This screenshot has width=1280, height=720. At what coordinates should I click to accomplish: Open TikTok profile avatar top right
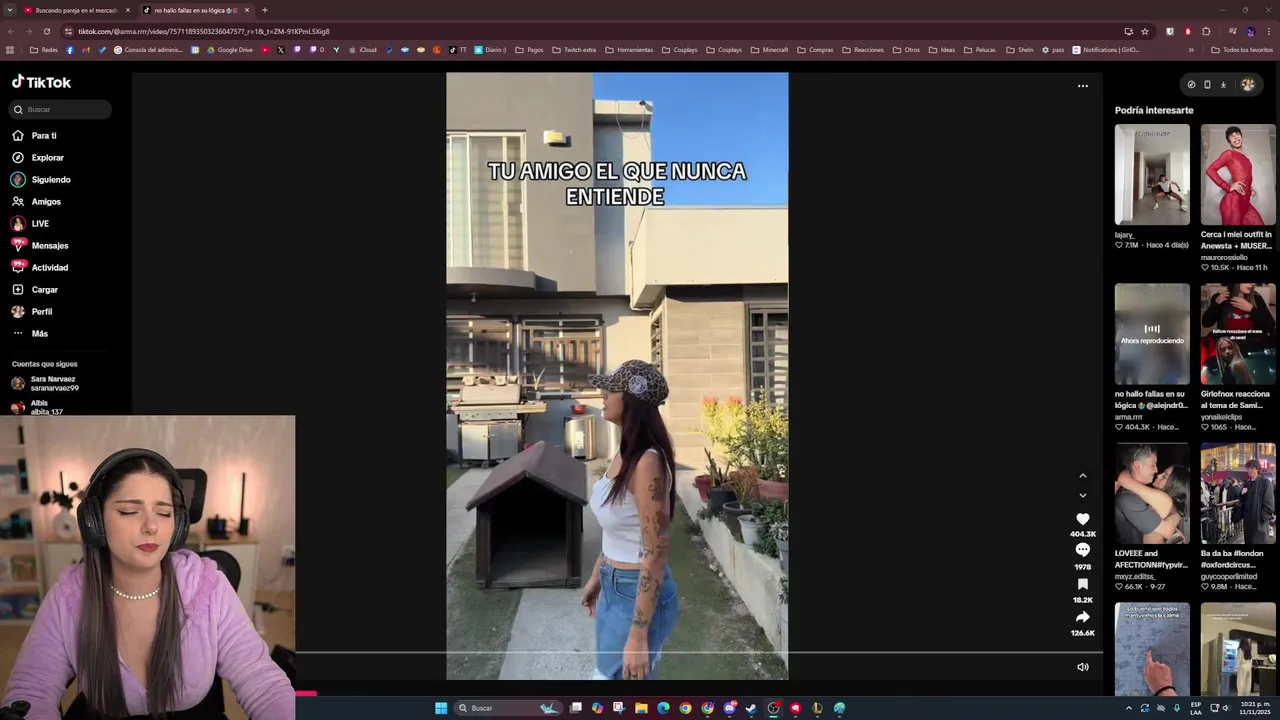pos(1247,85)
